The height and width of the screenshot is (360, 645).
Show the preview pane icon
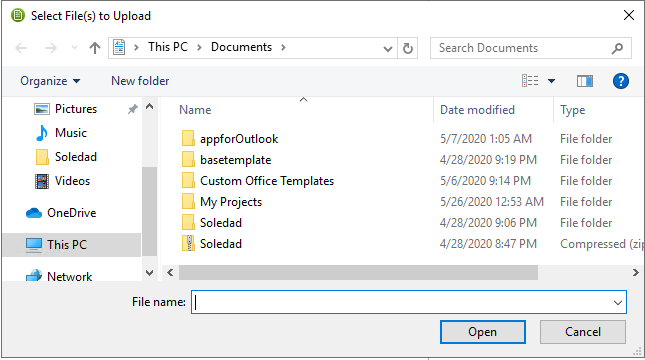click(x=585, y=81)
